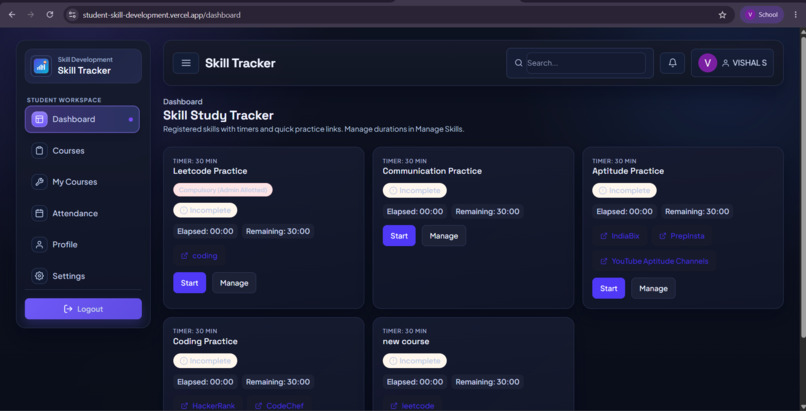Click the Skill Study Tracker heading

click(218, 115)
